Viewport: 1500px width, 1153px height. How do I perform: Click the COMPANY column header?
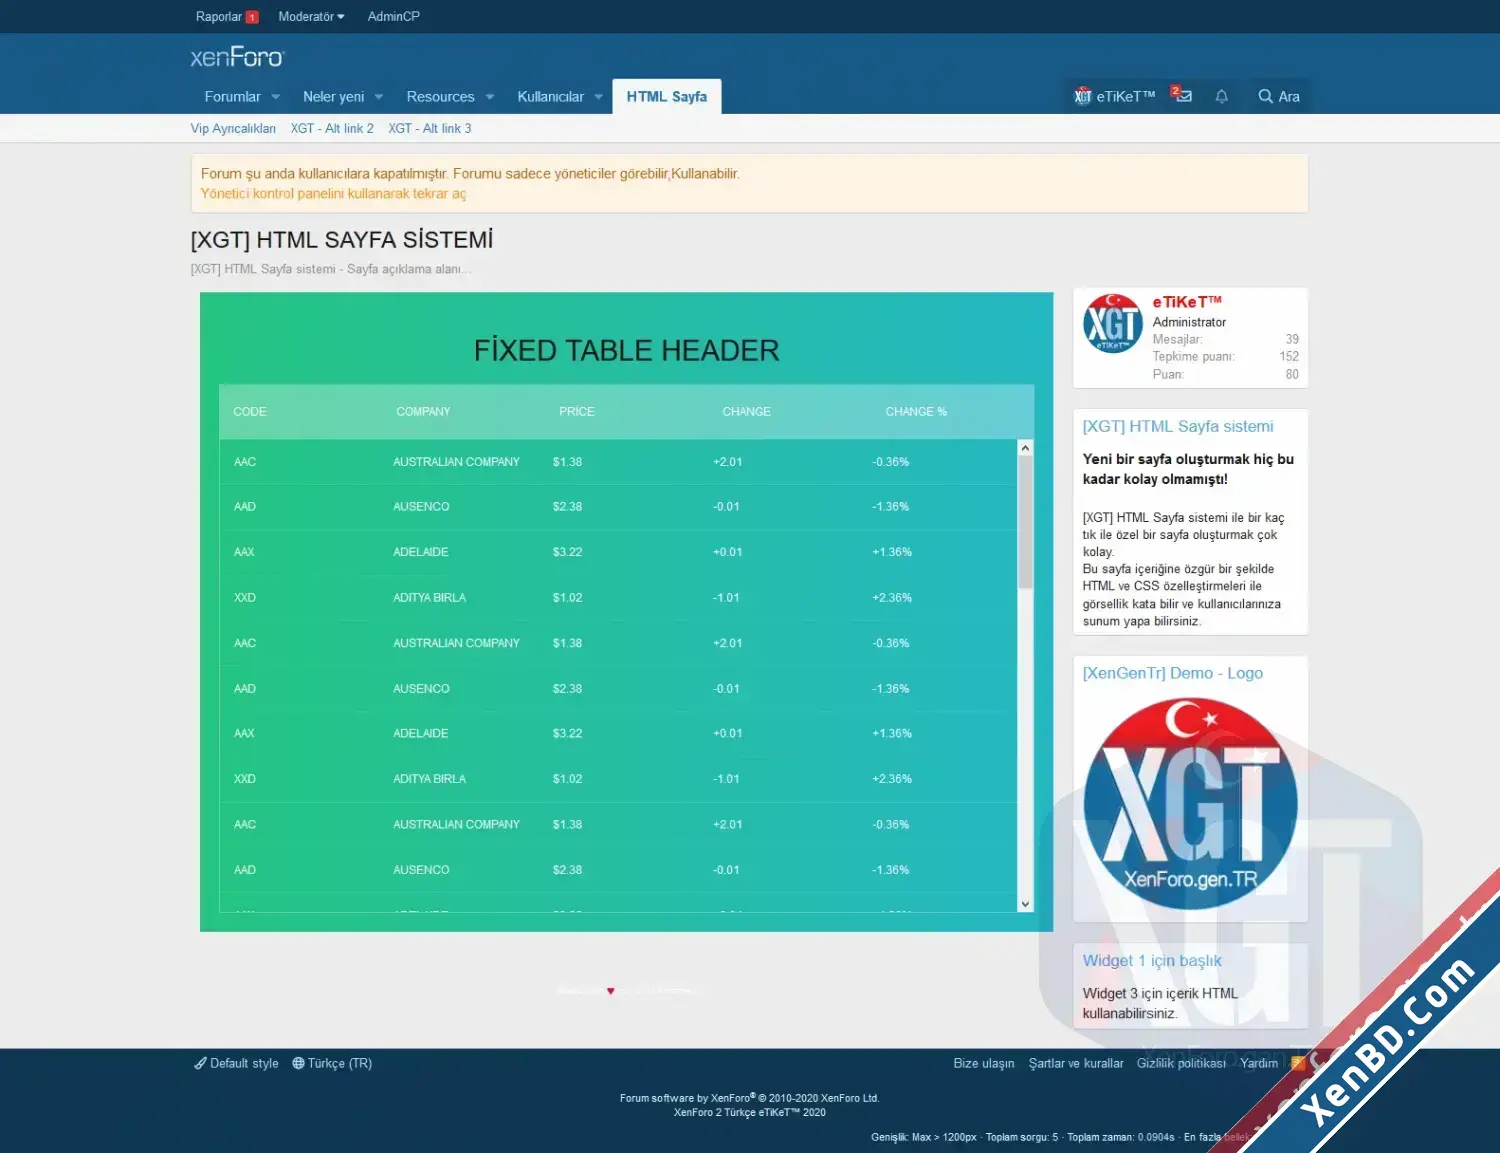[x=423, y=412]
